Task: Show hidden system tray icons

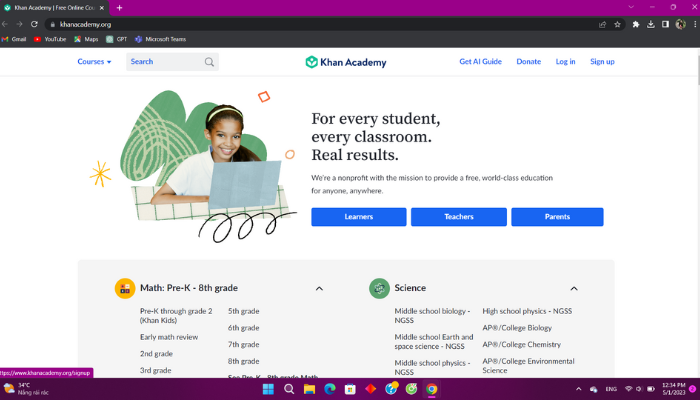Action: click(x=579, y=389)
